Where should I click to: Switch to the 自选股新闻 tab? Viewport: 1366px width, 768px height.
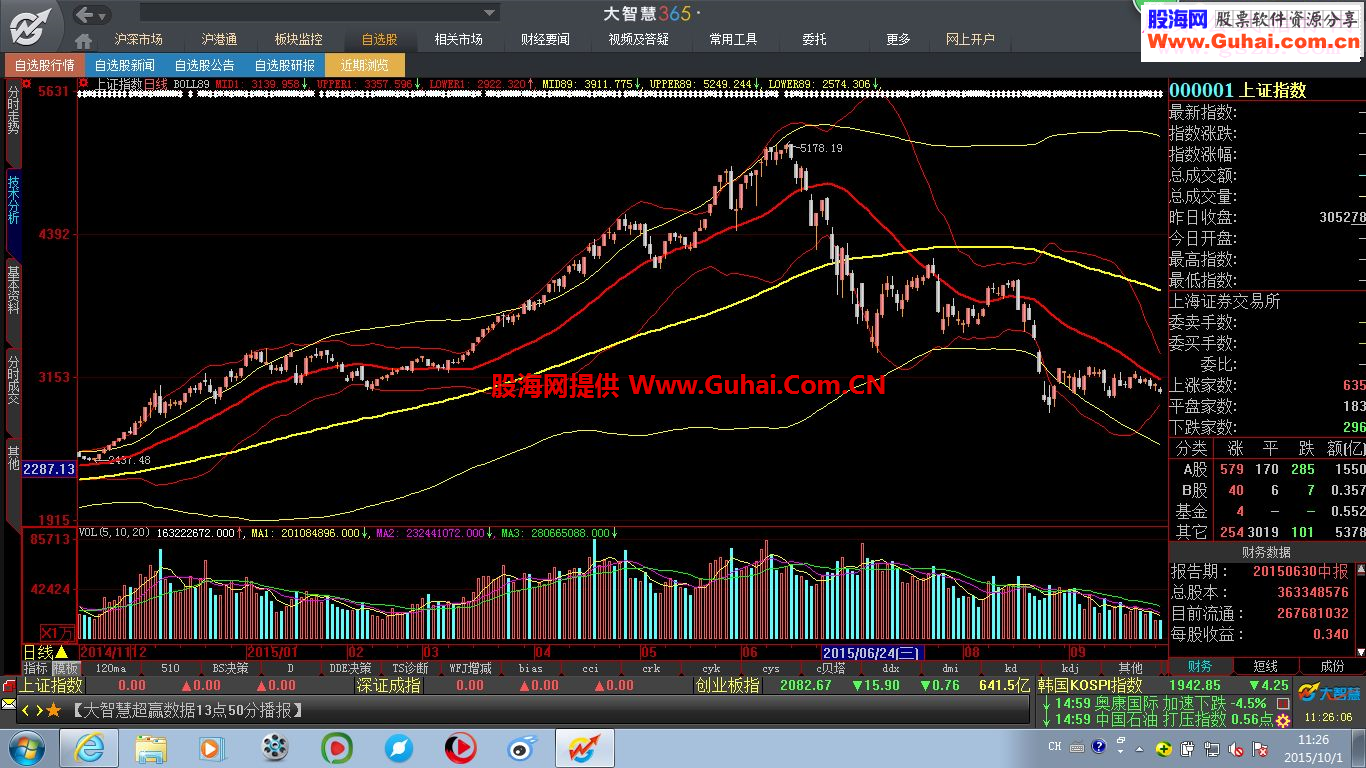pyautogui.click(x=124, y=65)
